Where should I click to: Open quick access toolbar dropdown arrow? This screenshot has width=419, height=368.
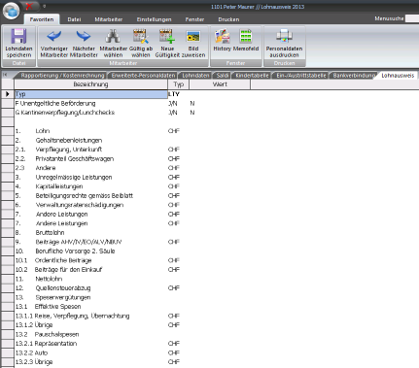coord(44,6)
